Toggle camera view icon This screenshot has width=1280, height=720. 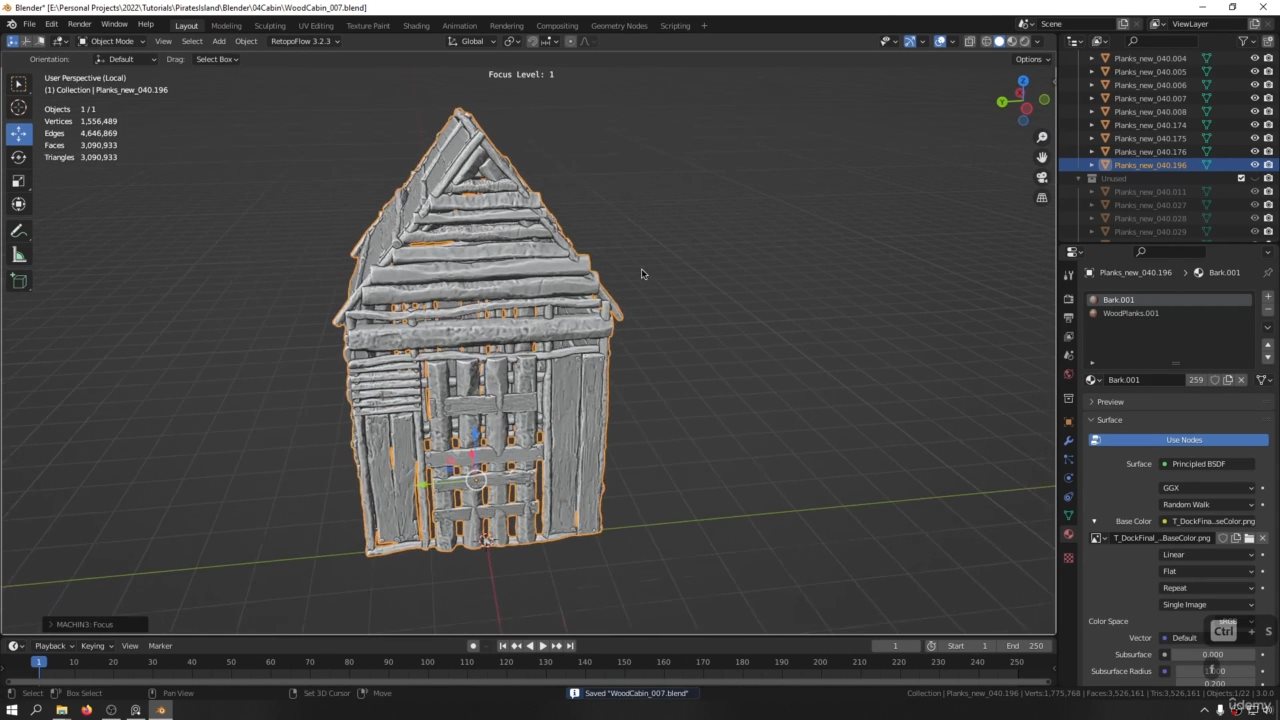pos(1042,177)
